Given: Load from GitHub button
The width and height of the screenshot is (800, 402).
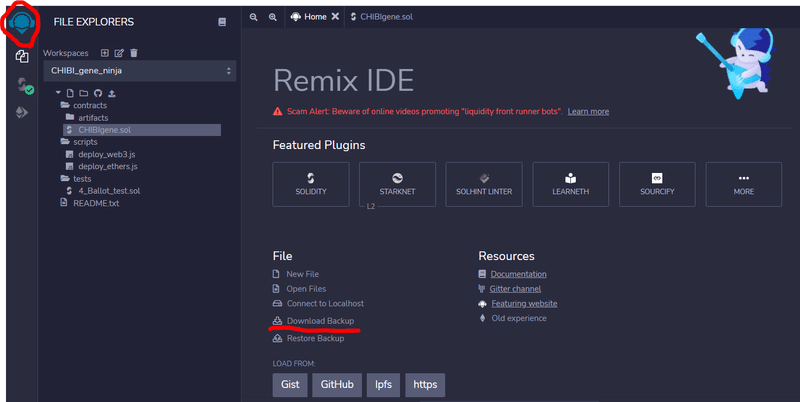Looking at the screenshot, I should click(x=337, y=385).
